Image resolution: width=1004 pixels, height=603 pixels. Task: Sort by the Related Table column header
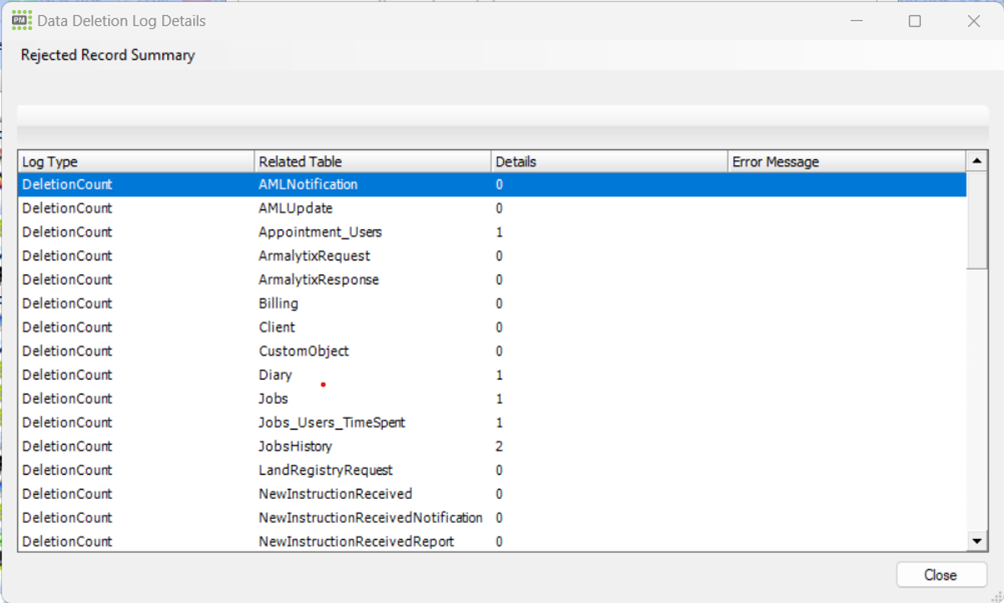pyautogui.click(x=372, y=162)
